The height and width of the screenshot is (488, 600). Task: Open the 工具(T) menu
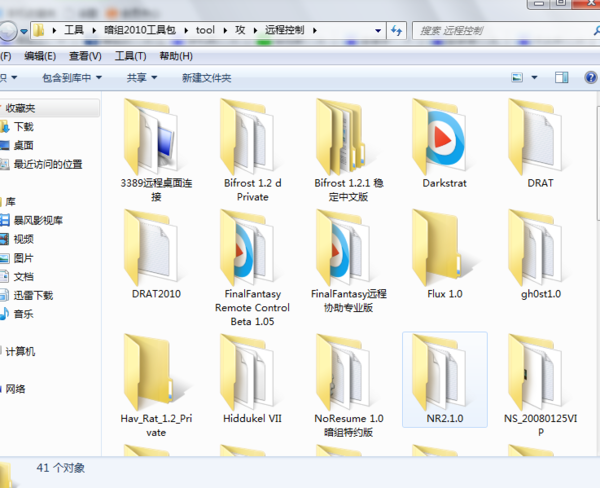130,56
